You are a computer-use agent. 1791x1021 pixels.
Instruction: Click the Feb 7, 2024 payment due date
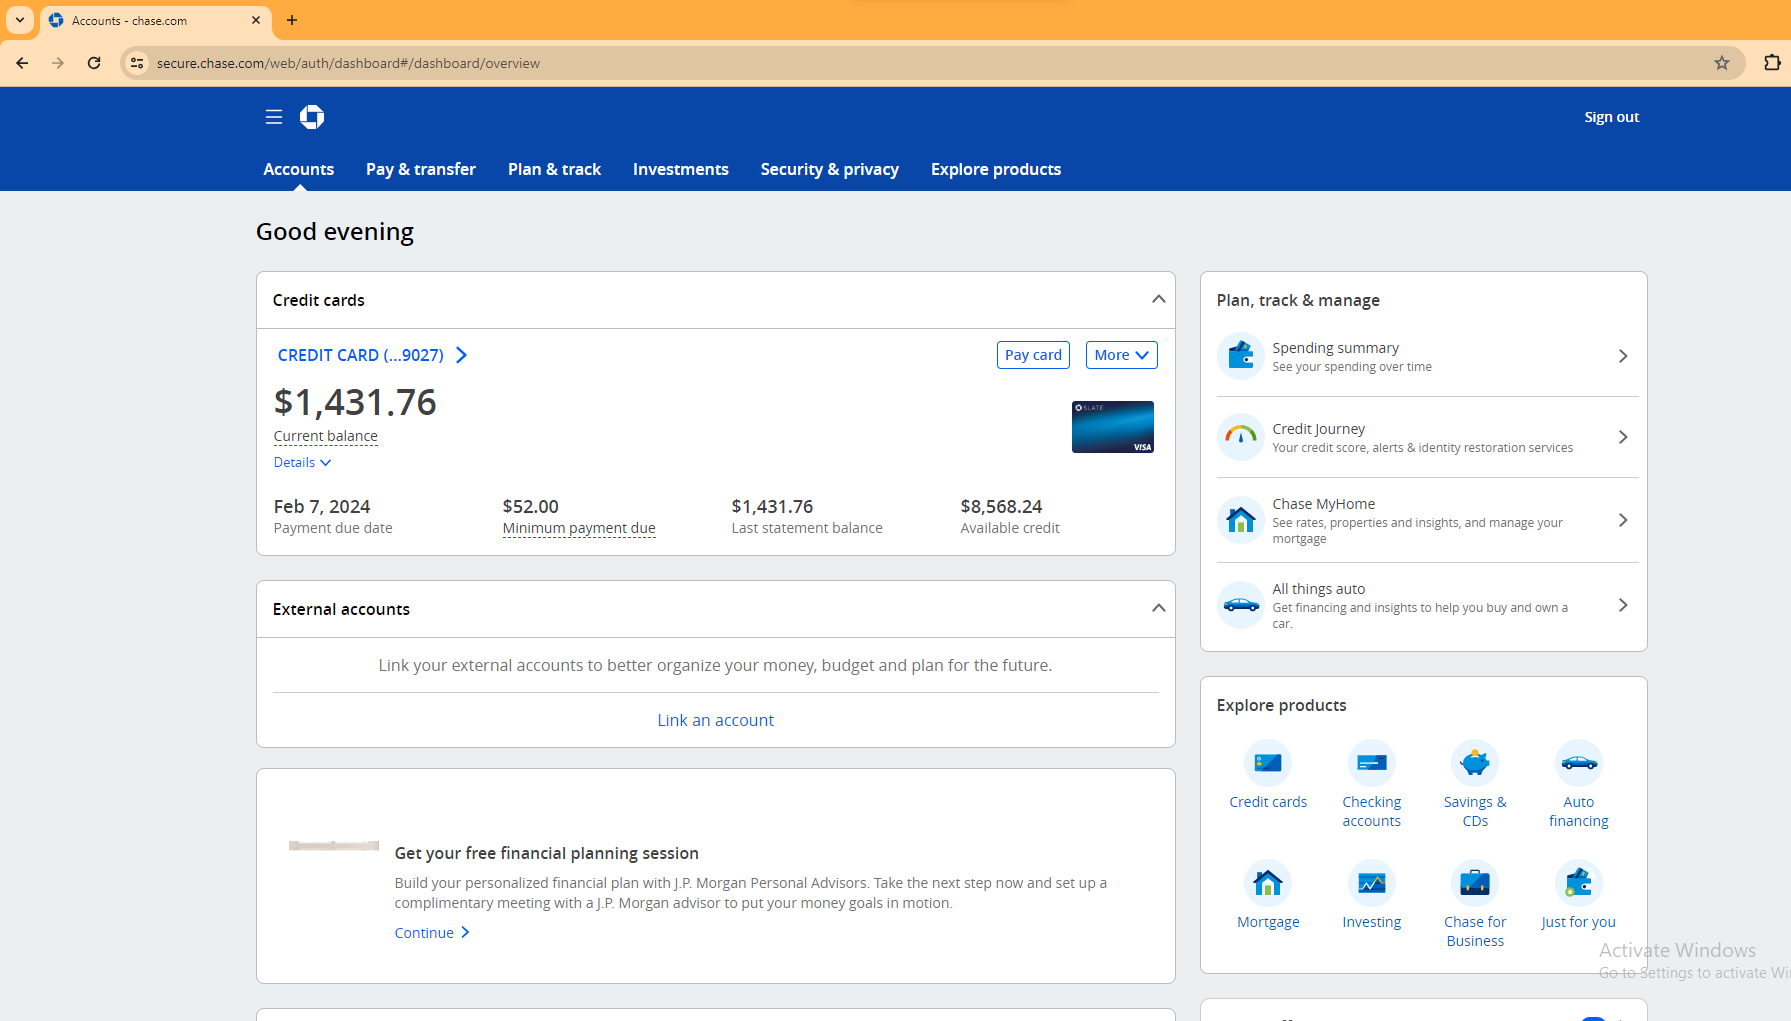click(322, 507)
